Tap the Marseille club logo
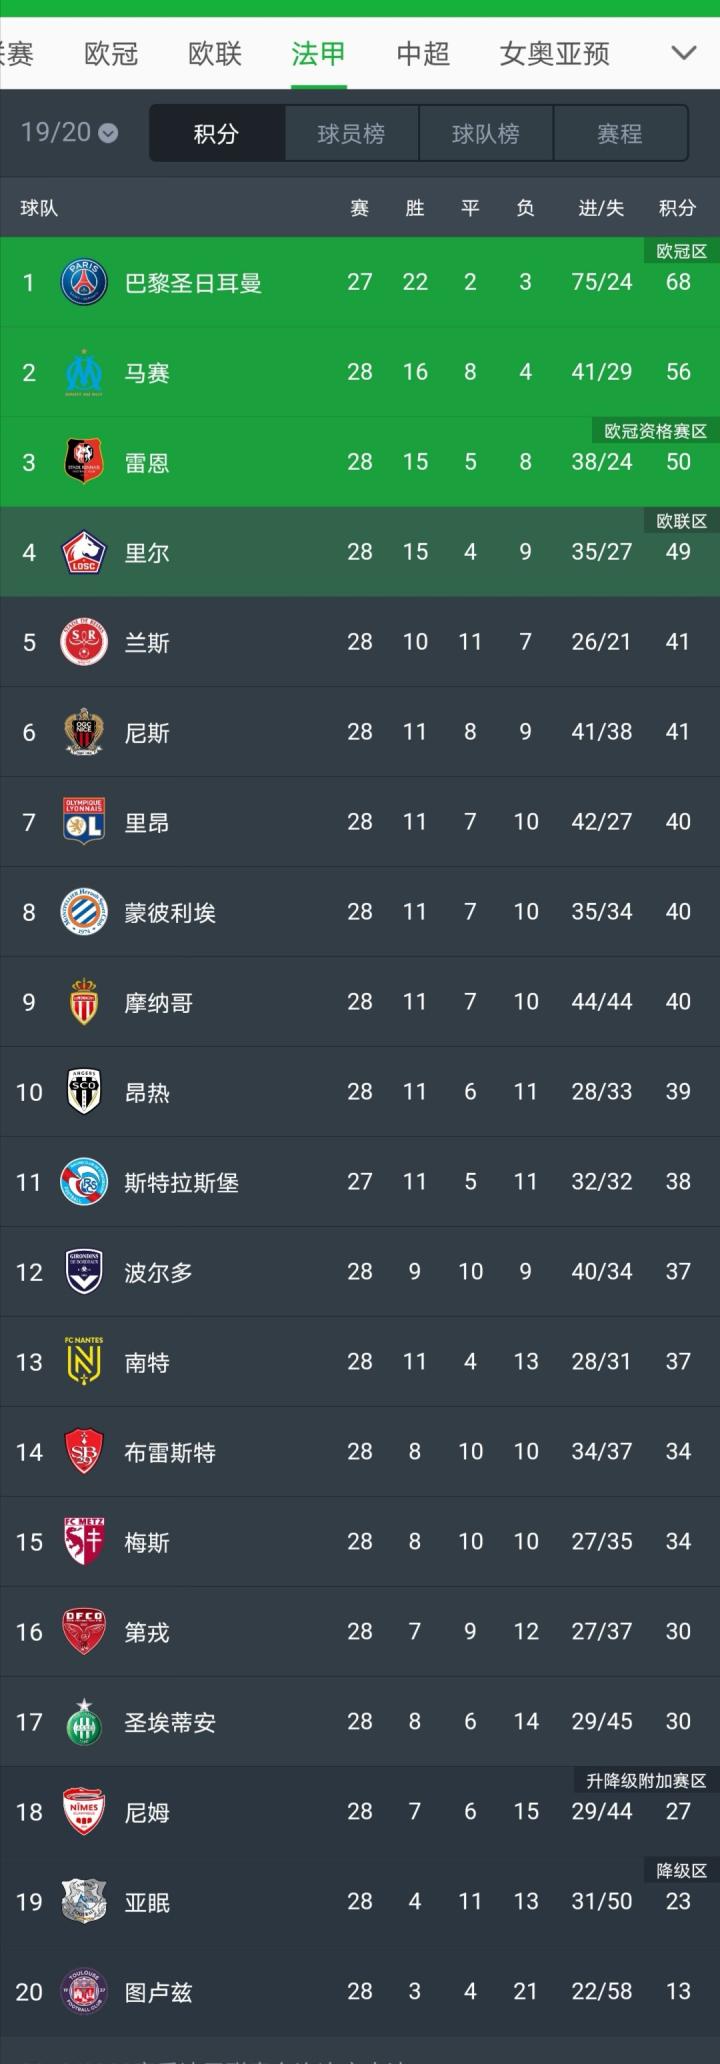The image size is (720, 2064). pyautogui.click(x=84, y=372)
